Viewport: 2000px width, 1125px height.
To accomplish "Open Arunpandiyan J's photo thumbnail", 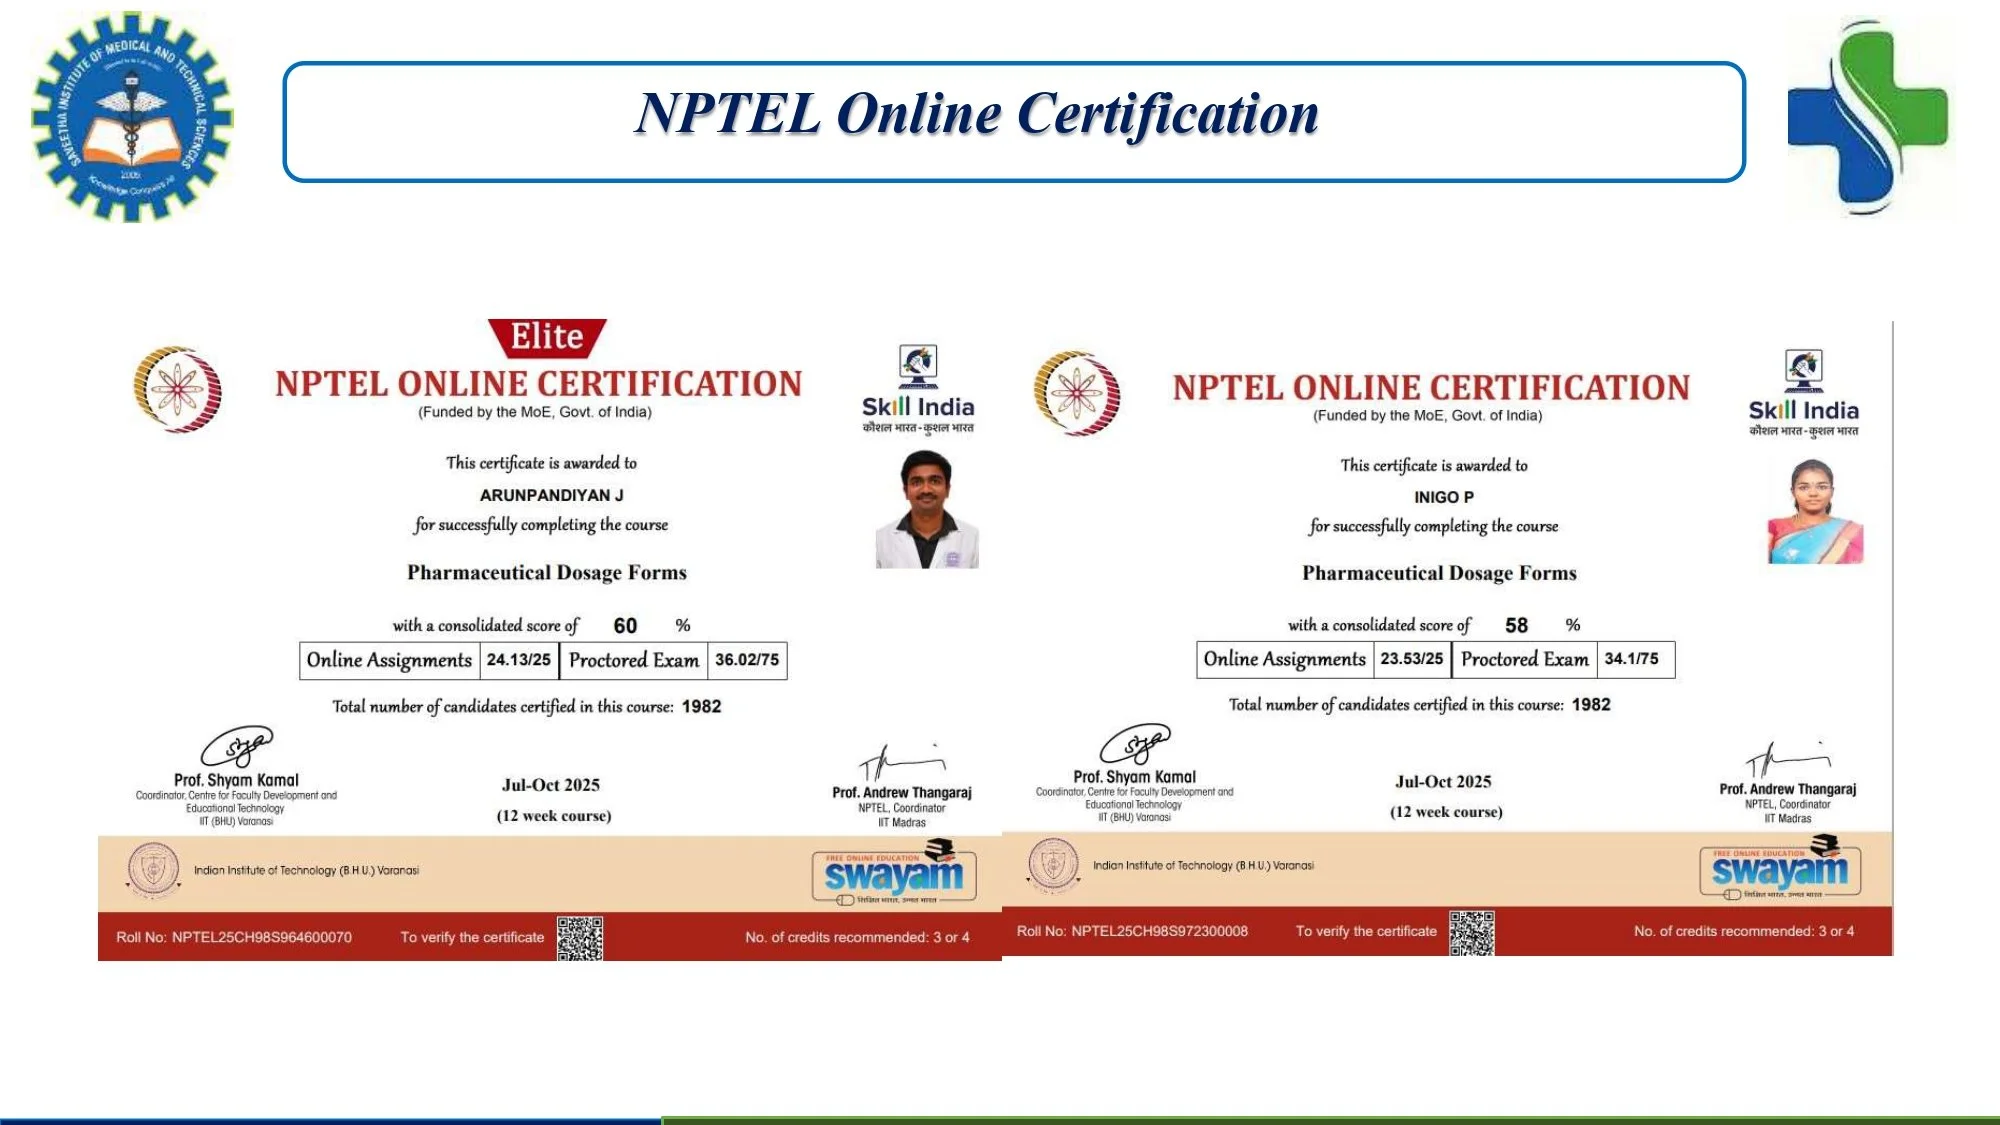I will (x=927, y=509).
